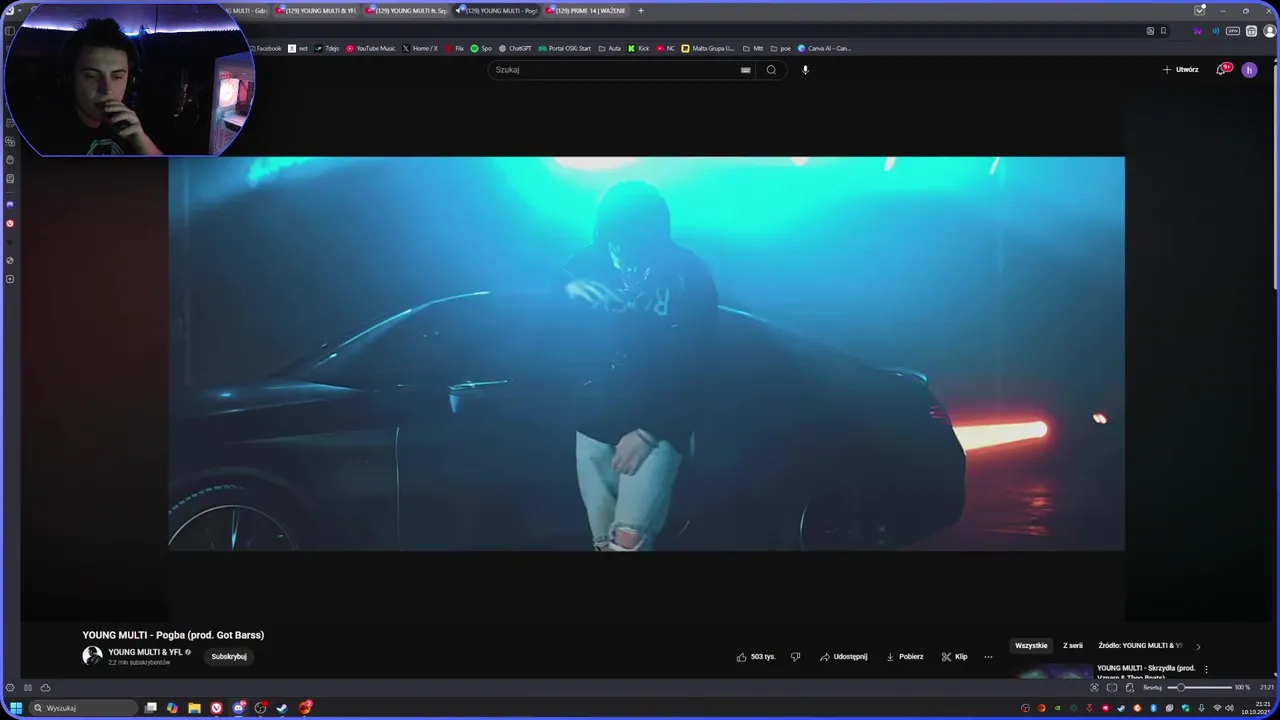Open the poe bookmarks folder
Image resolution: width=1280 pixels, height=720 pixels.
[x=780, y=48]
